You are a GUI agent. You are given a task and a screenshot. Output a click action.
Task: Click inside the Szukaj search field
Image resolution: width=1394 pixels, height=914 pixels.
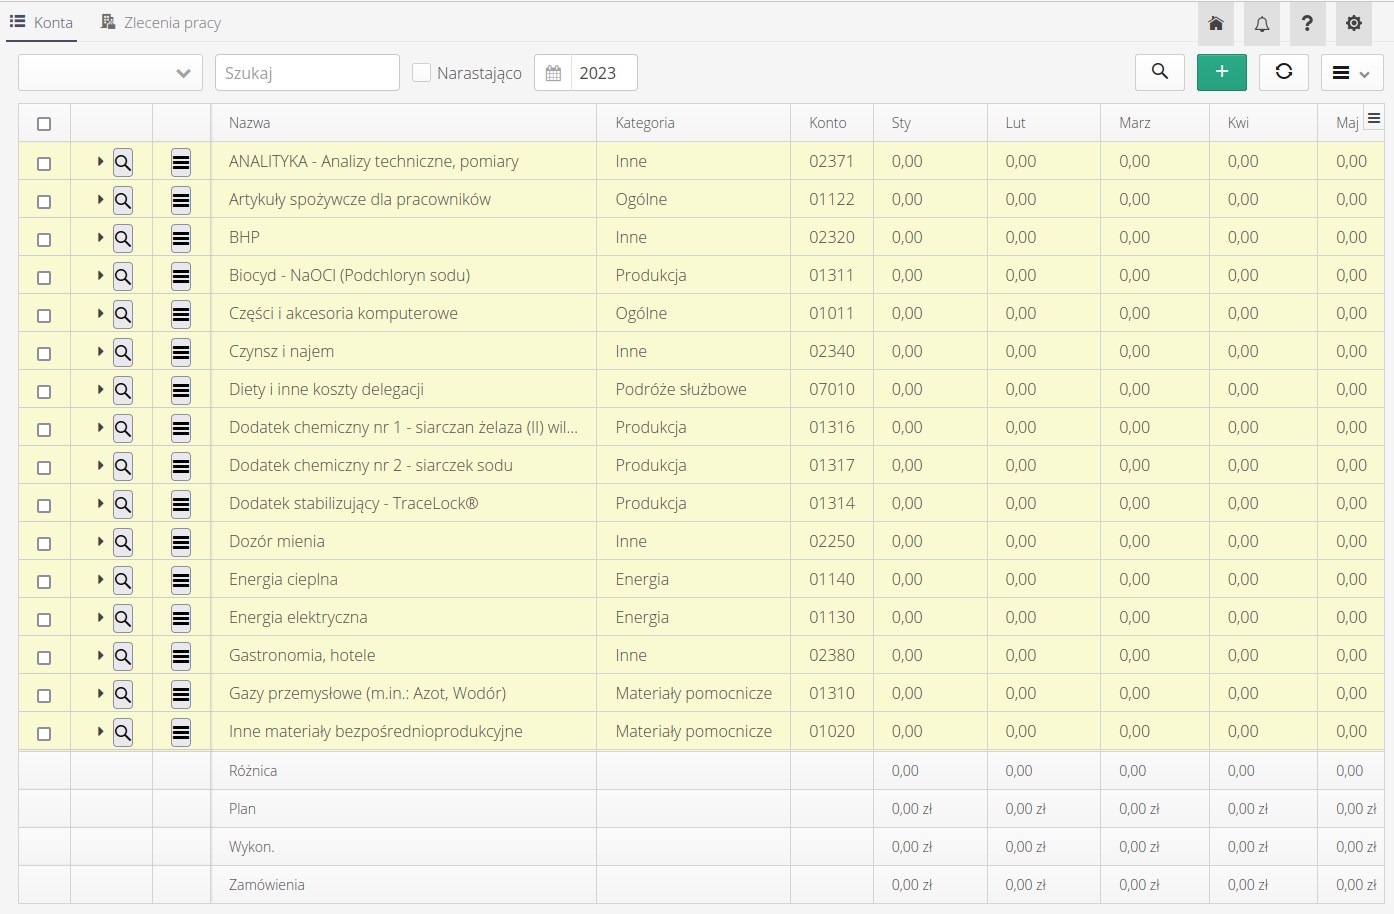307,72
